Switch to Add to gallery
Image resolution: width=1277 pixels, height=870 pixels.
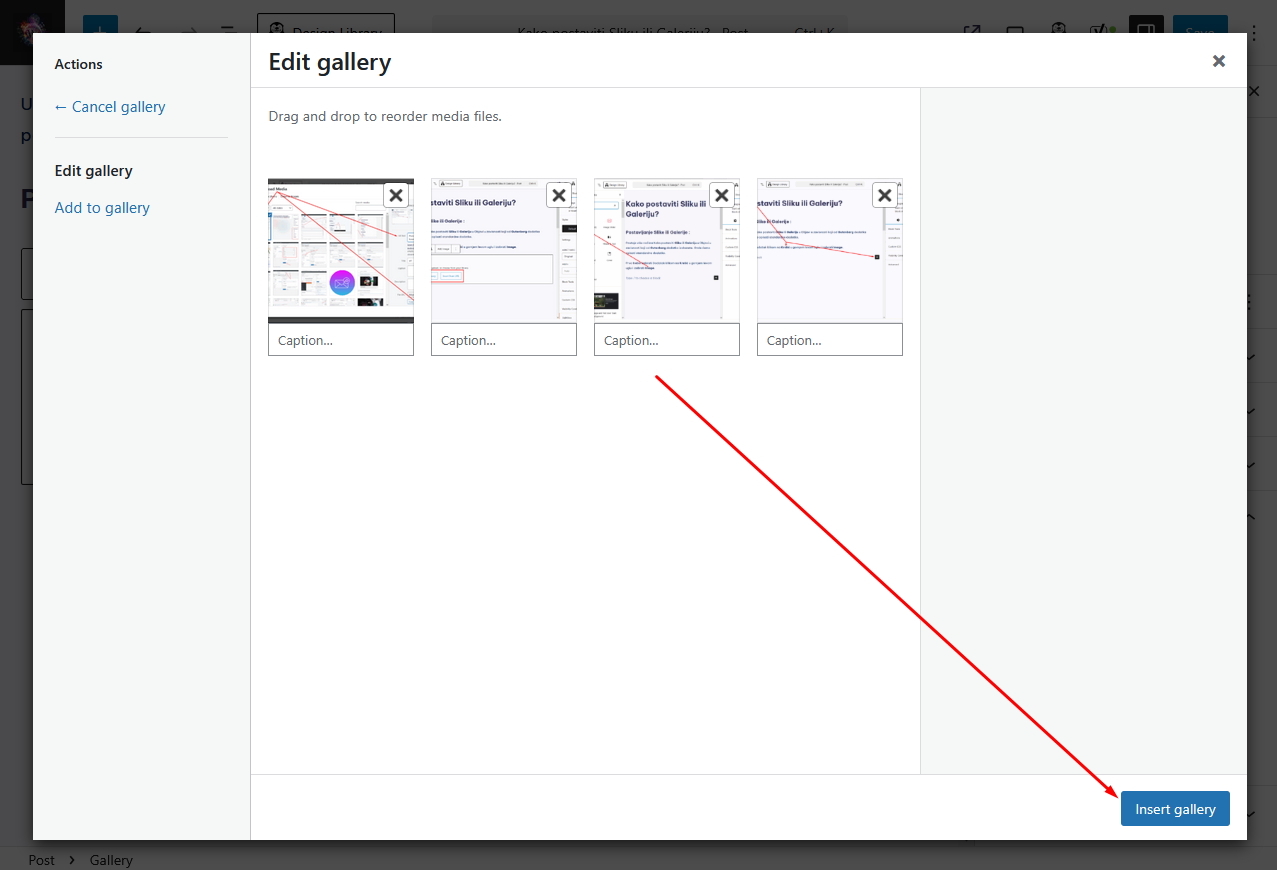coord(102,208)
